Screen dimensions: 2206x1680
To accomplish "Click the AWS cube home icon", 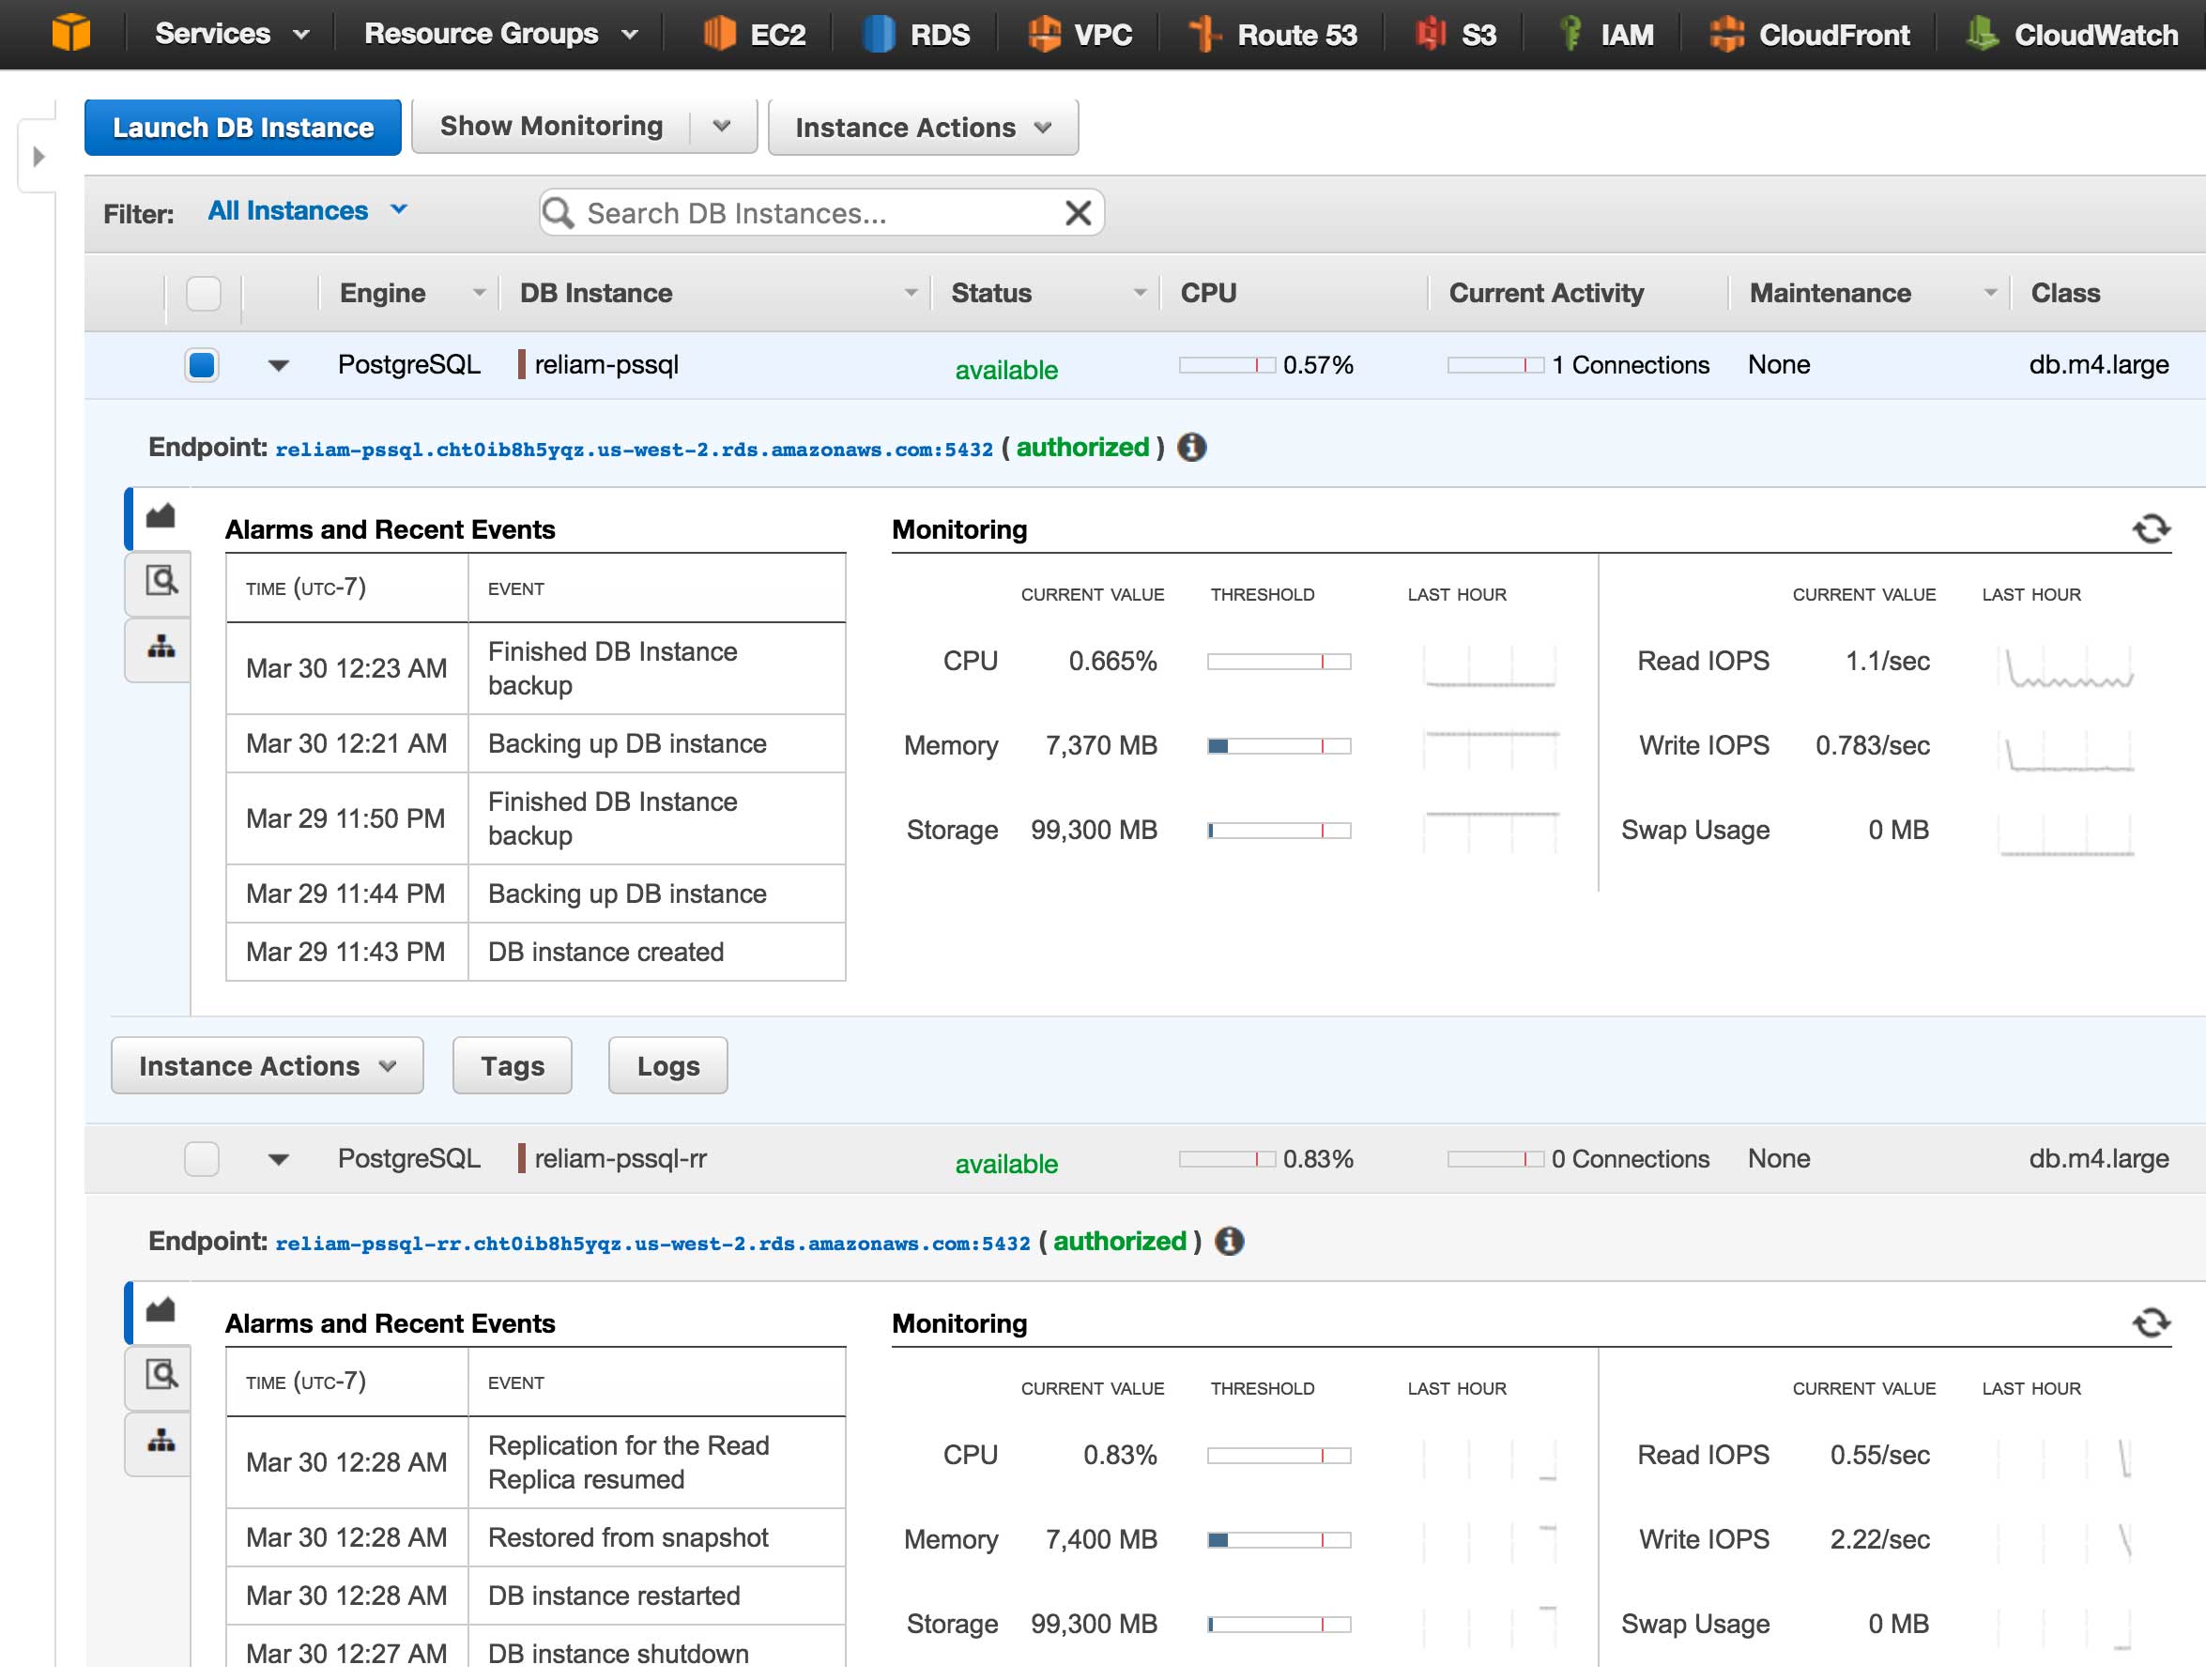I will point(71,33).
